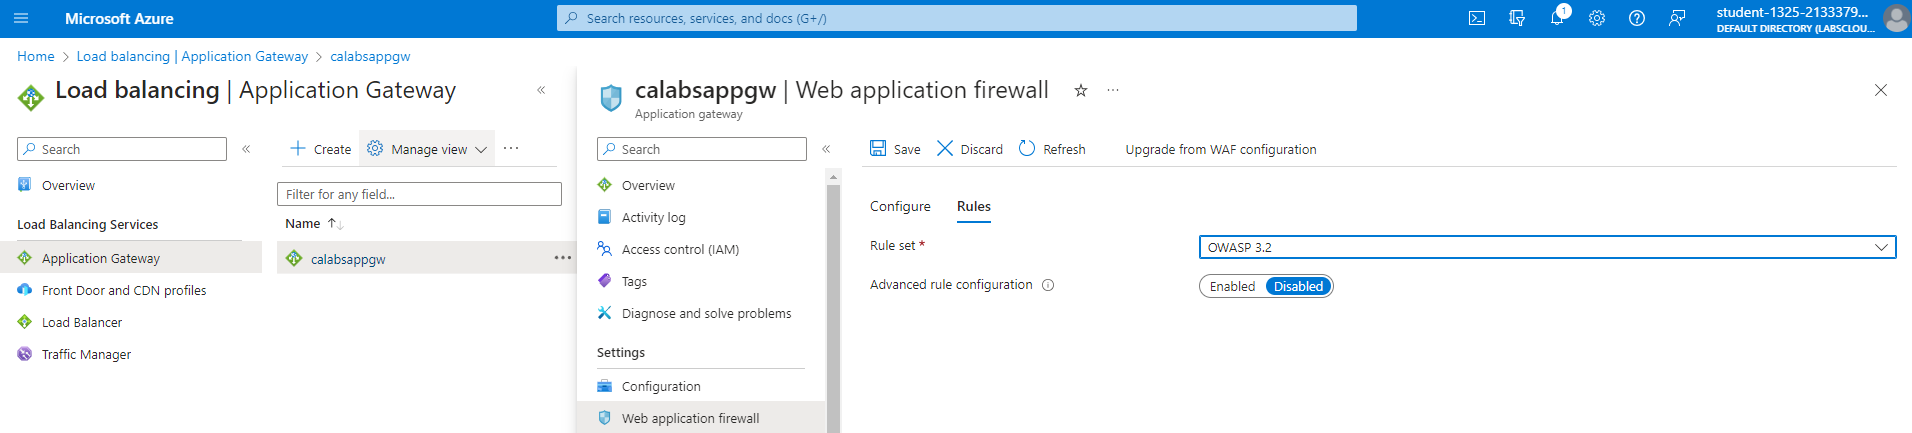The width and height of the screenshot is (1912, 433).
Task: Favorite calabsappgw with the star icon
Action: click(1081, 90)
